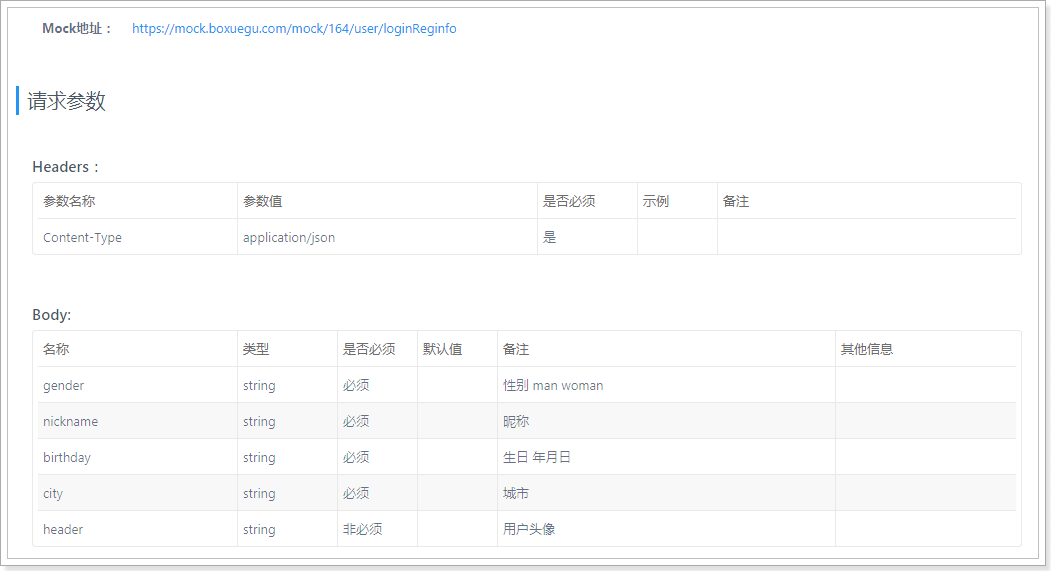Click the city field name cell
This screenshot has height=571, width=1051.
pyautogui.click(x=53, y=493)
